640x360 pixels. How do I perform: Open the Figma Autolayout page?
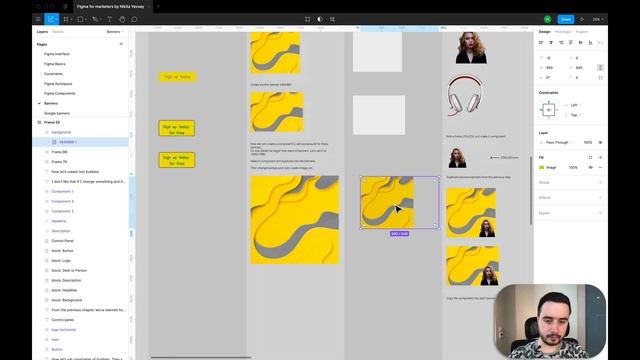tap(58, 84)
